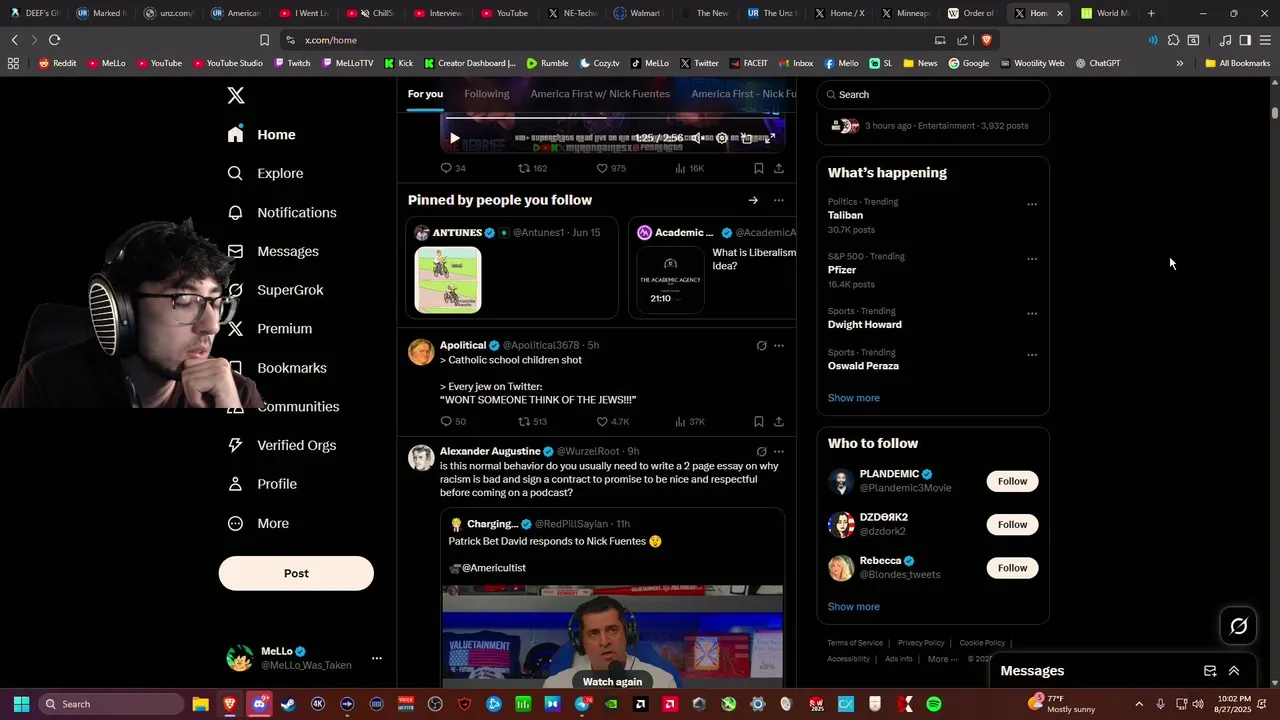This screenshot has height=720, width=1280.
Task: Open Brave's music playlist icon
Action: (x=1225, y=40)
